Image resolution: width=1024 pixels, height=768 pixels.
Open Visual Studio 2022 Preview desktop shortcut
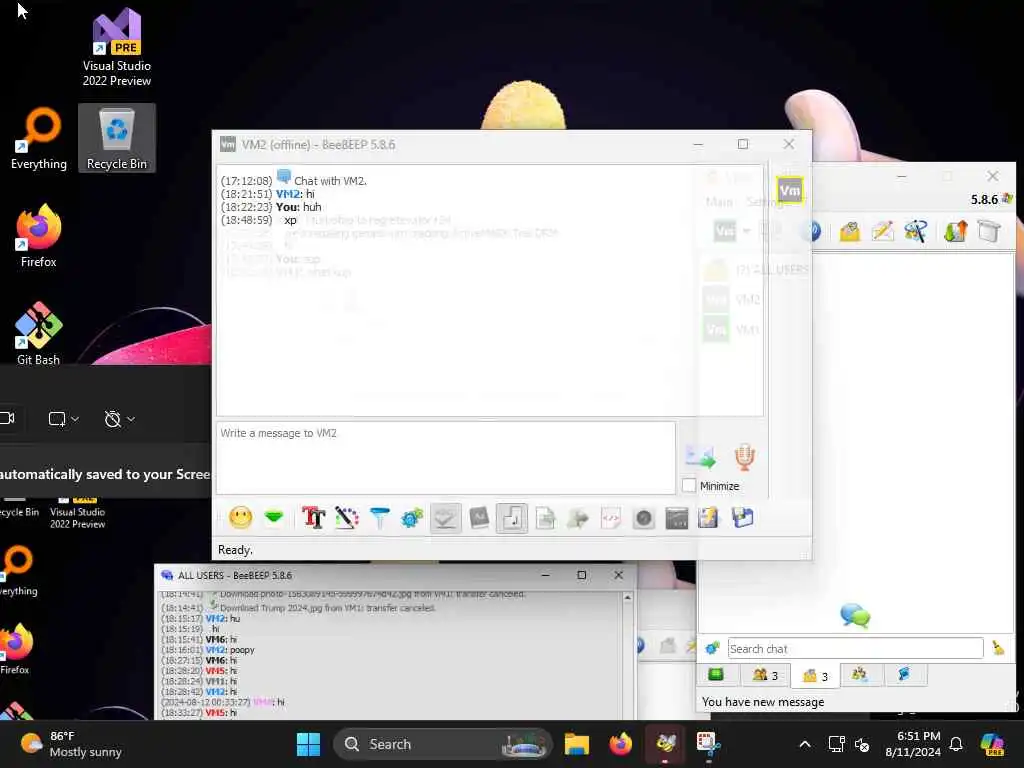coord(116,47)
